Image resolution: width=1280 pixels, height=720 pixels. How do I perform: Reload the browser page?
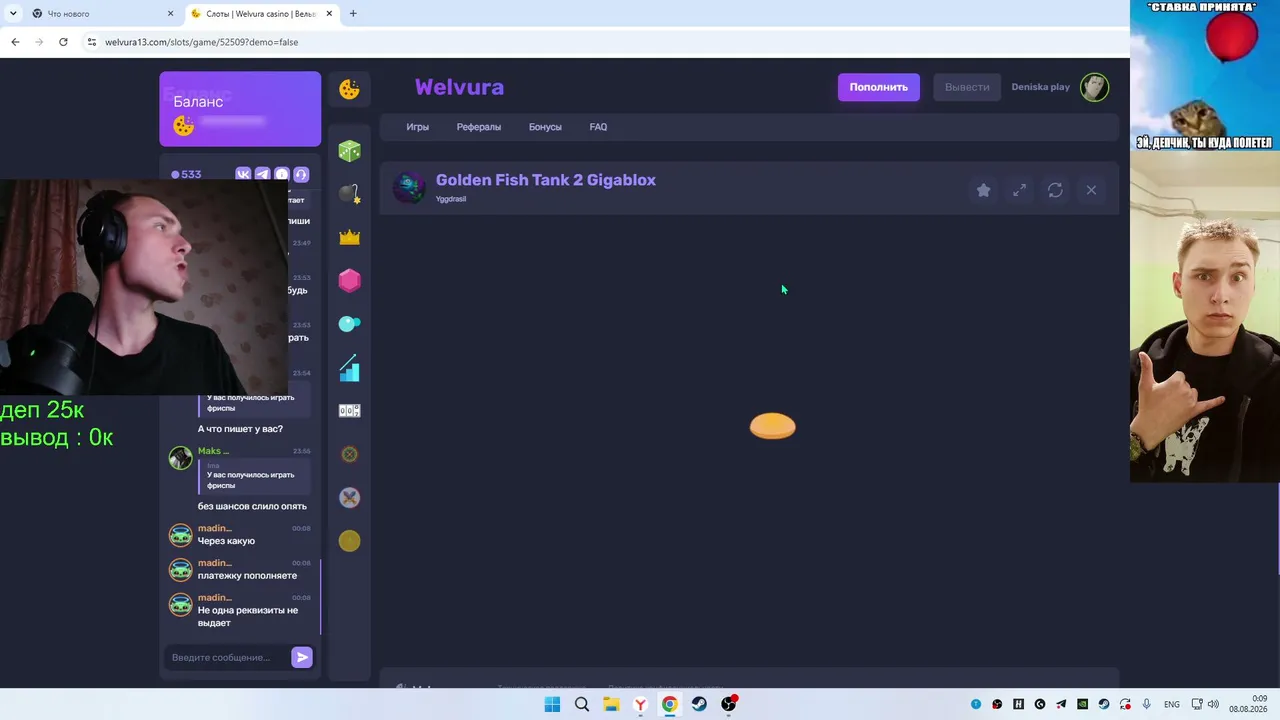pos(63,42)
